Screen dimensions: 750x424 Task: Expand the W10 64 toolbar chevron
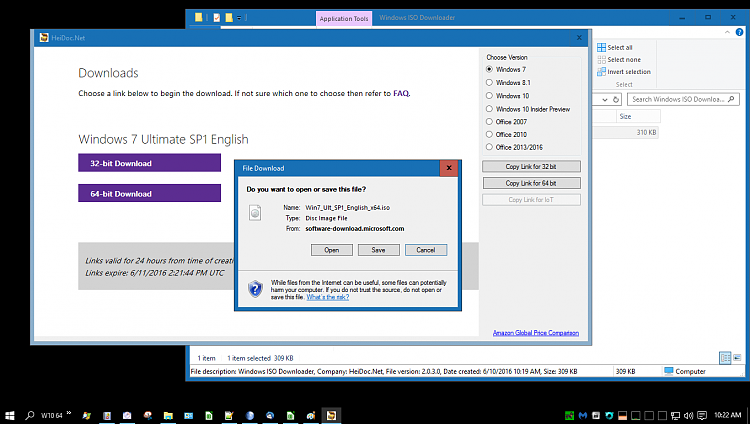pyautogui.click(x=69, y=413)
